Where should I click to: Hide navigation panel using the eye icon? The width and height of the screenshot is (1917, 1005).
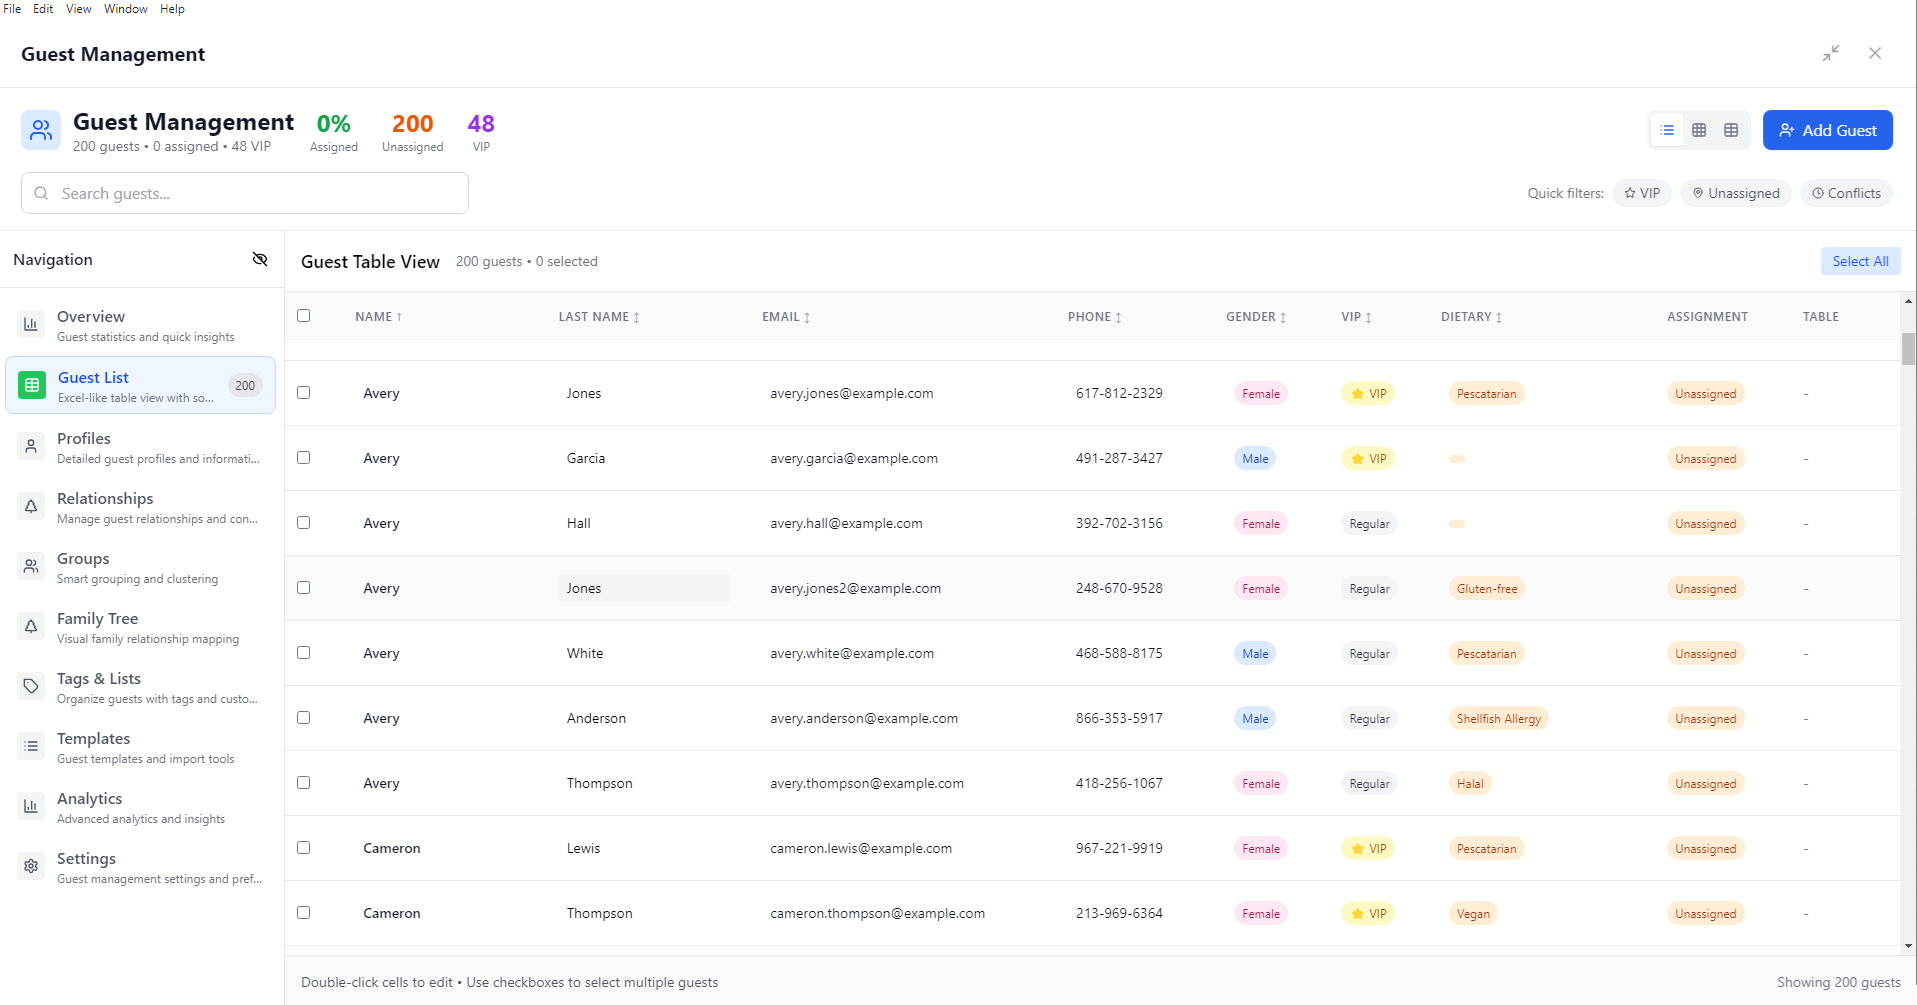pos(259,259)
